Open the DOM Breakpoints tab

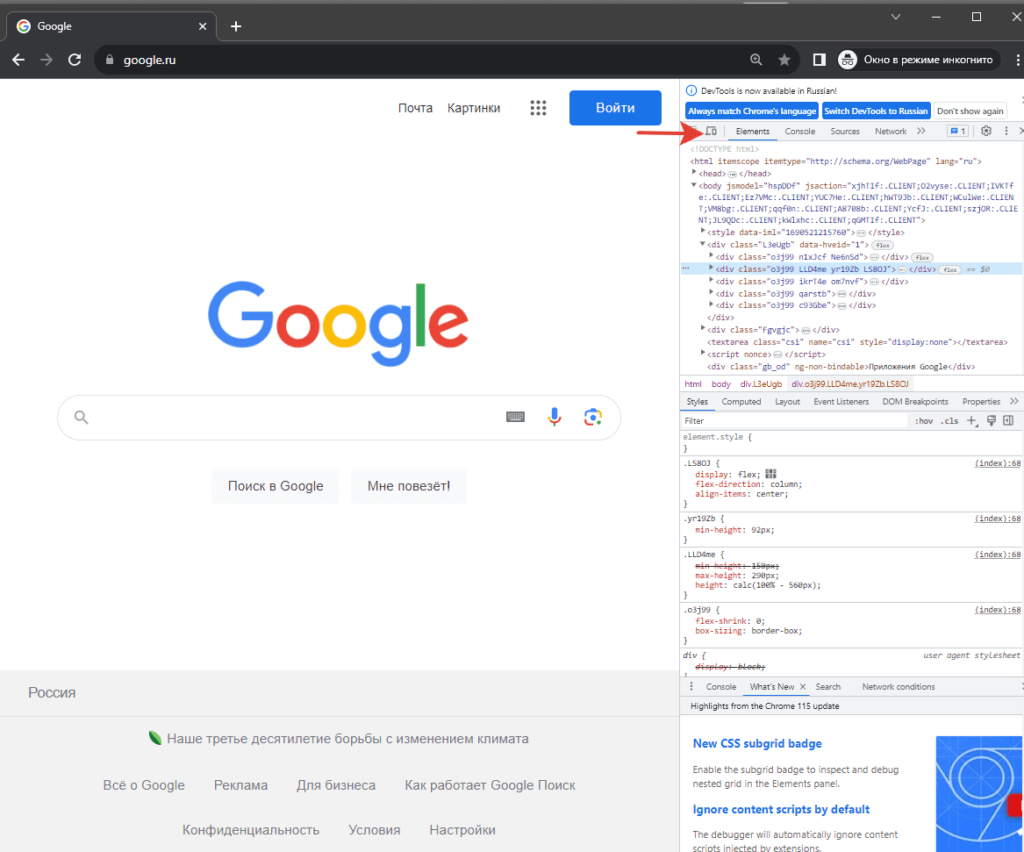click(x=915, y=402)
